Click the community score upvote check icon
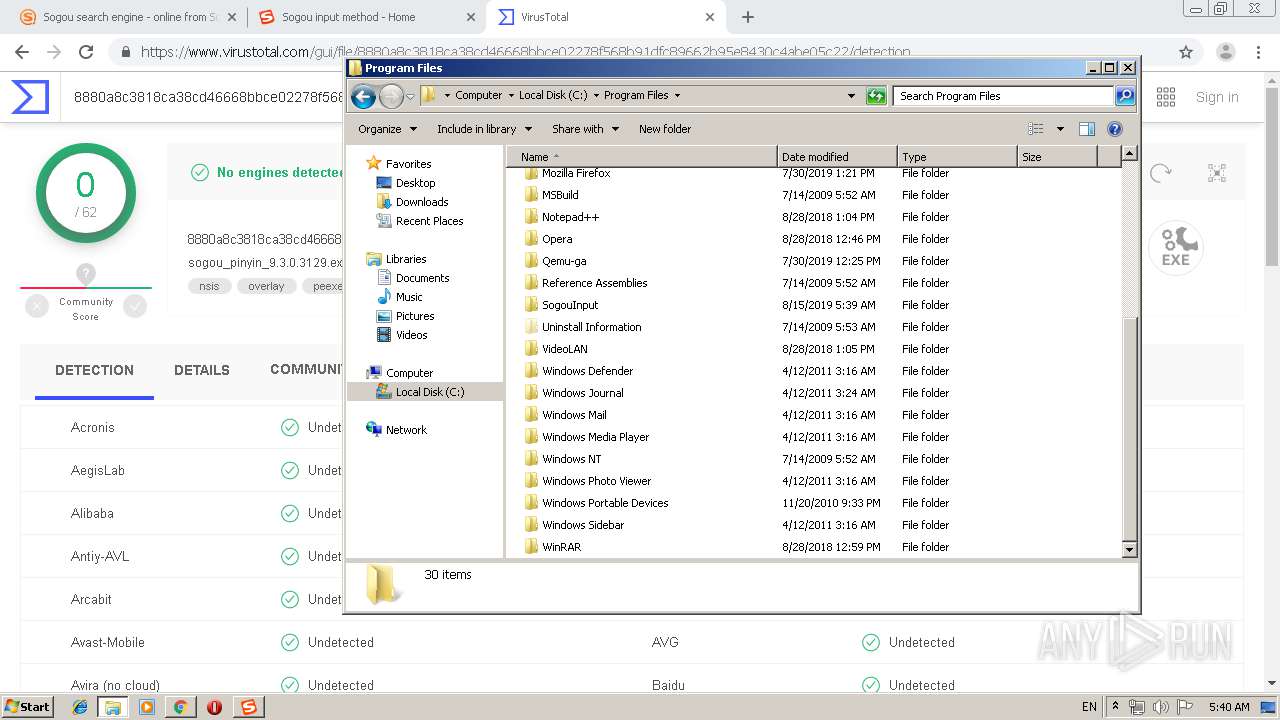The height and width of the screenshot is (720, 1280). (135, 307)
